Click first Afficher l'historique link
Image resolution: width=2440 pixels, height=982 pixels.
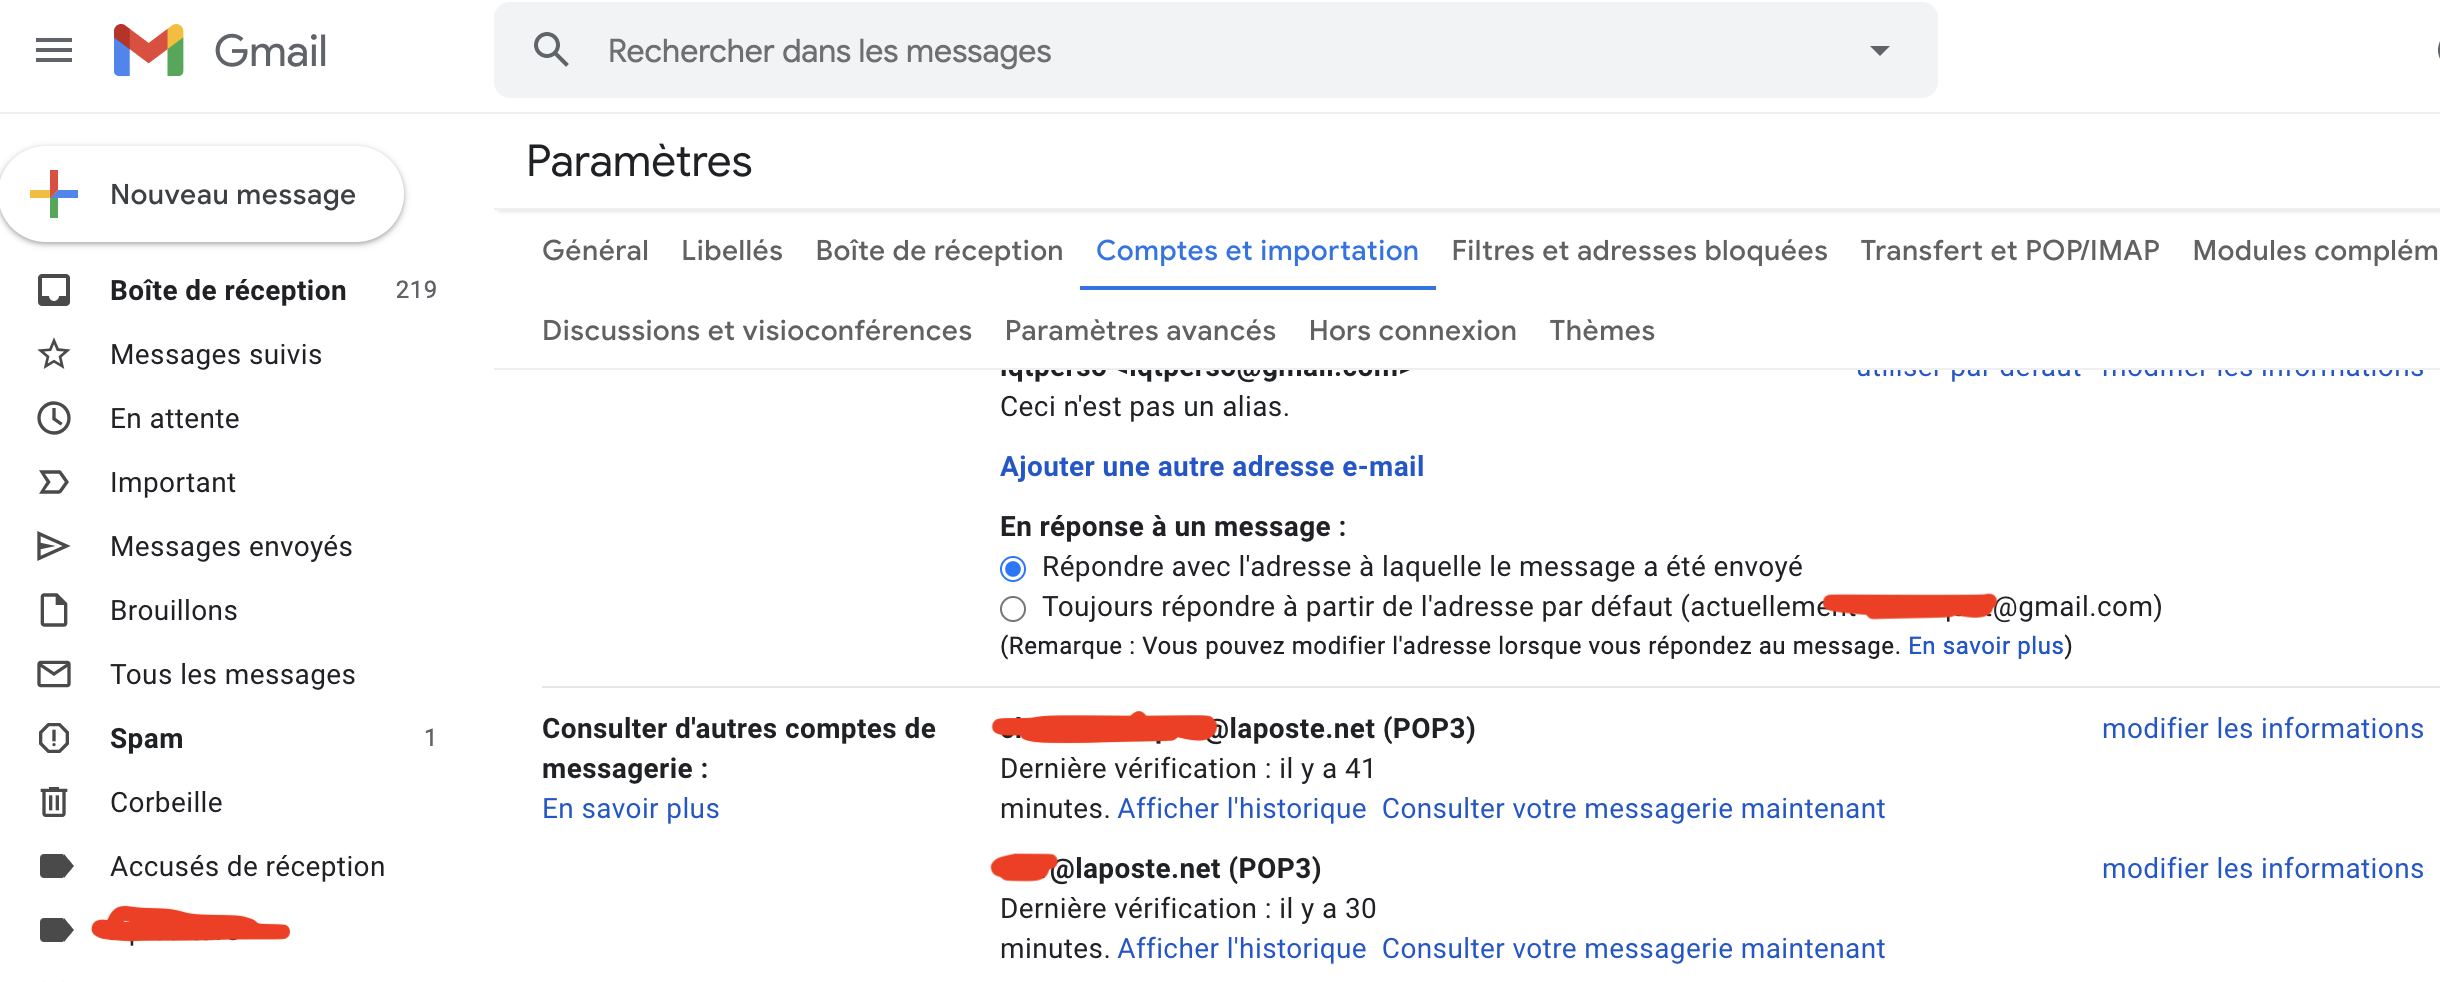click(x=1241, y=808)
